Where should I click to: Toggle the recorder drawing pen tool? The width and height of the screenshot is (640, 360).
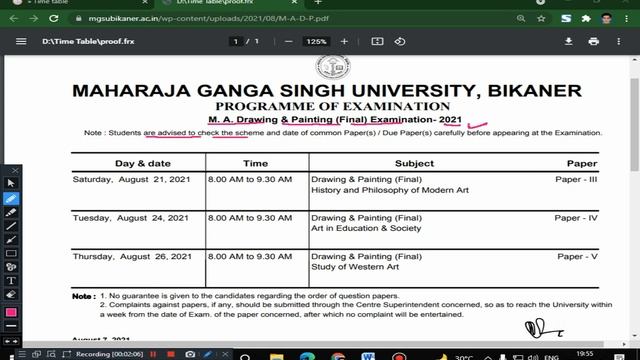[208, 354]
